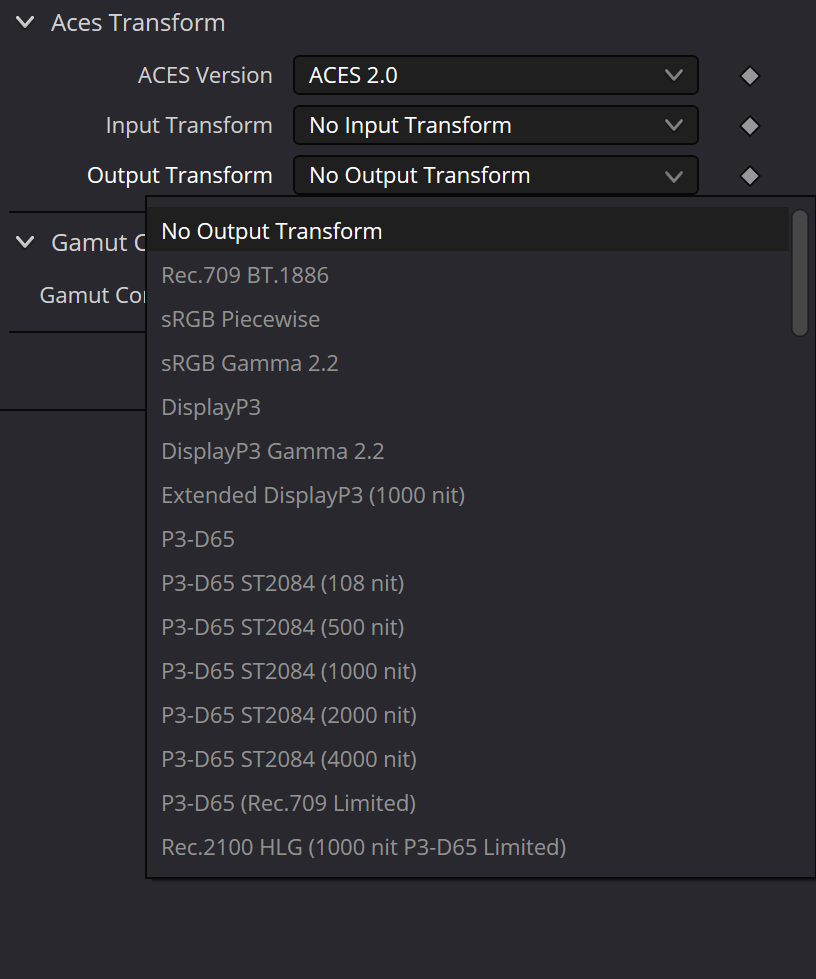Click the Input Transform label
The height and width of the screenshot is (979, 816).
click(x=189, y=125)
